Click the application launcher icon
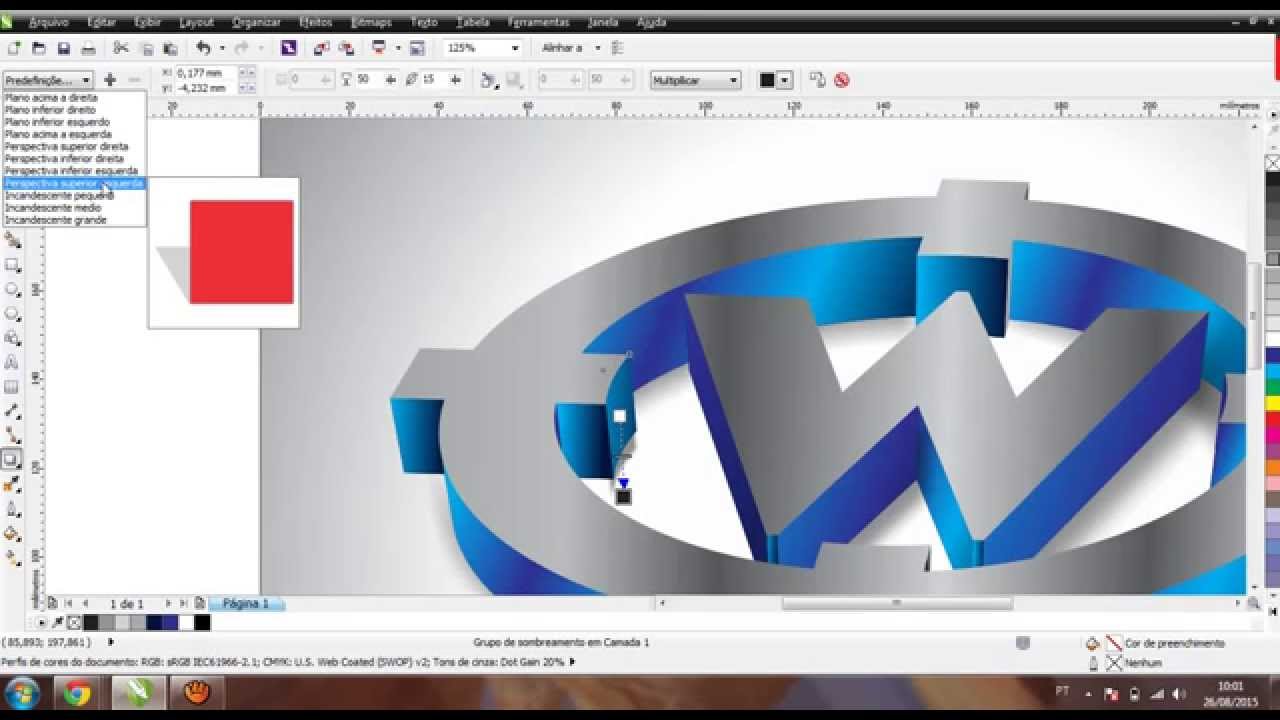The width and height of the screenshot is (1280, 720). [379, 48]
